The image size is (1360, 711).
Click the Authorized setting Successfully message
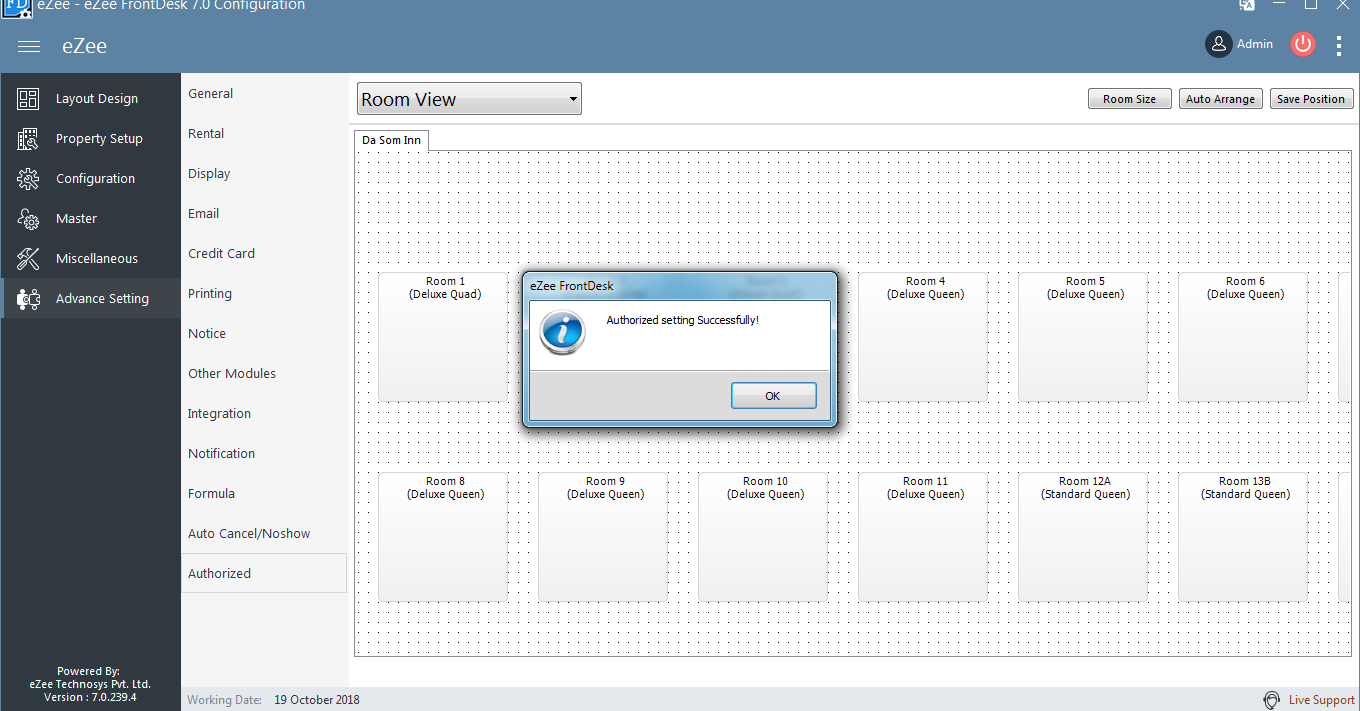click(682, 320)
